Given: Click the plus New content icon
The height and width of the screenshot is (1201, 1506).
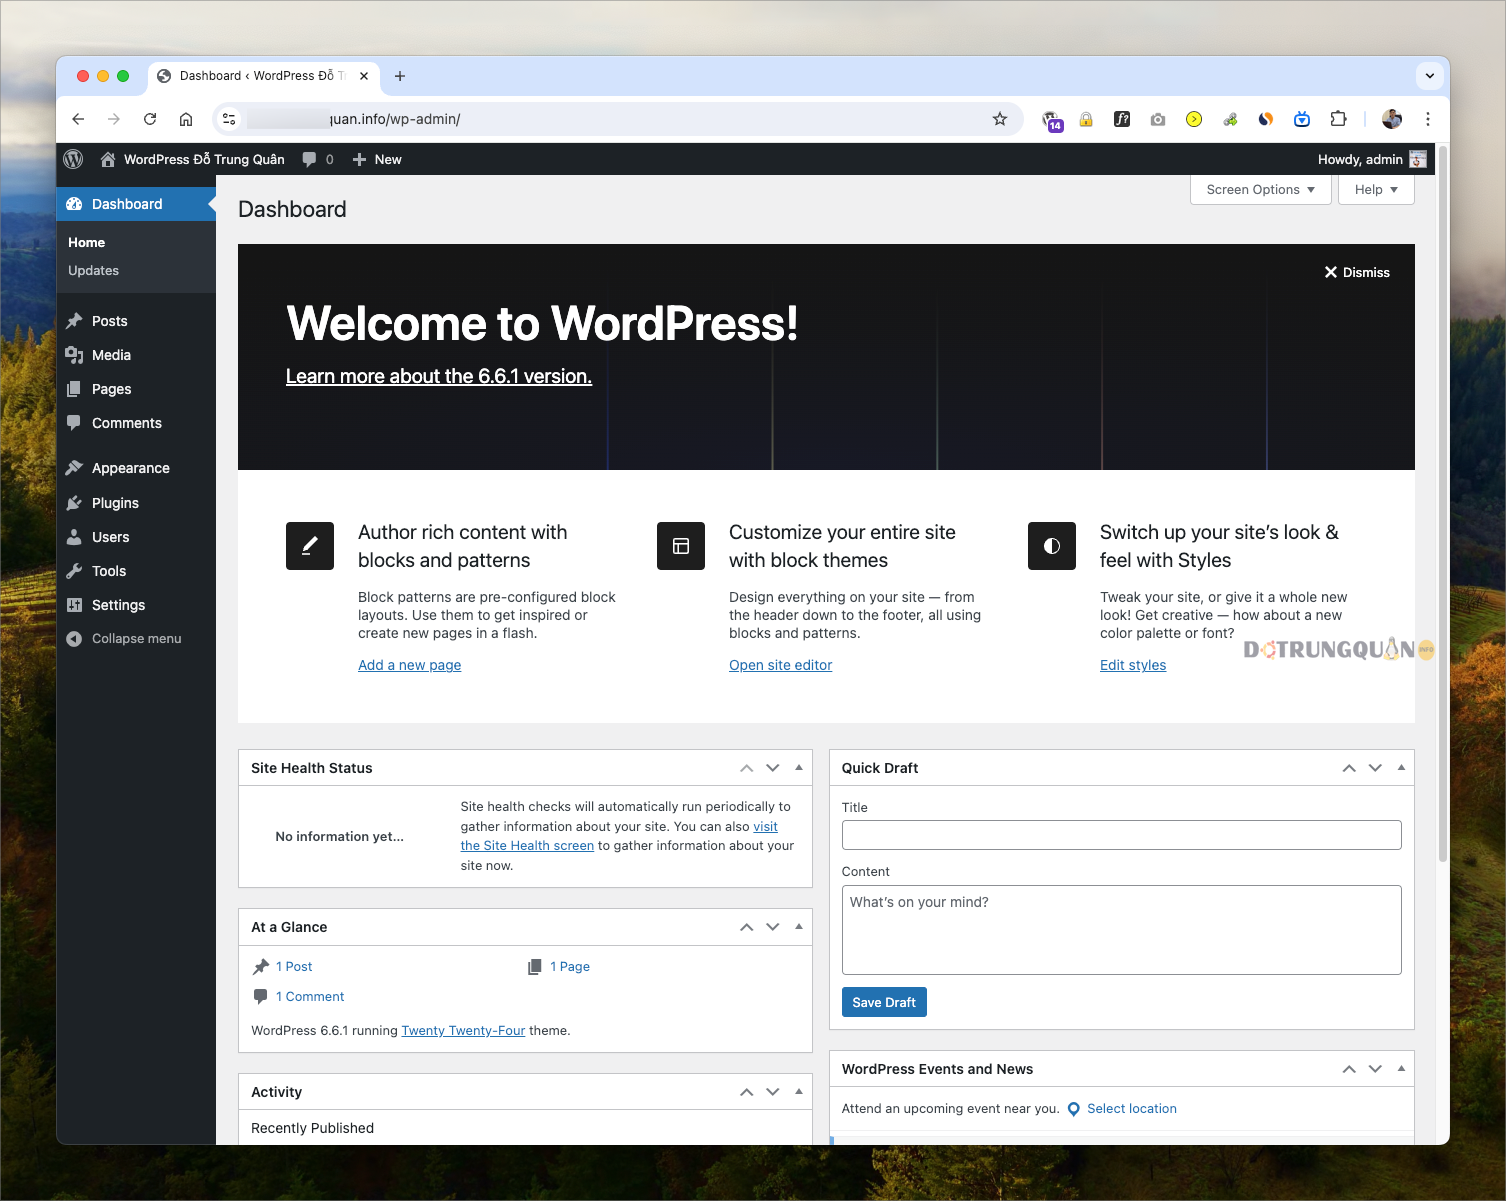Looking at the screenshot, I should coord(360,159).
